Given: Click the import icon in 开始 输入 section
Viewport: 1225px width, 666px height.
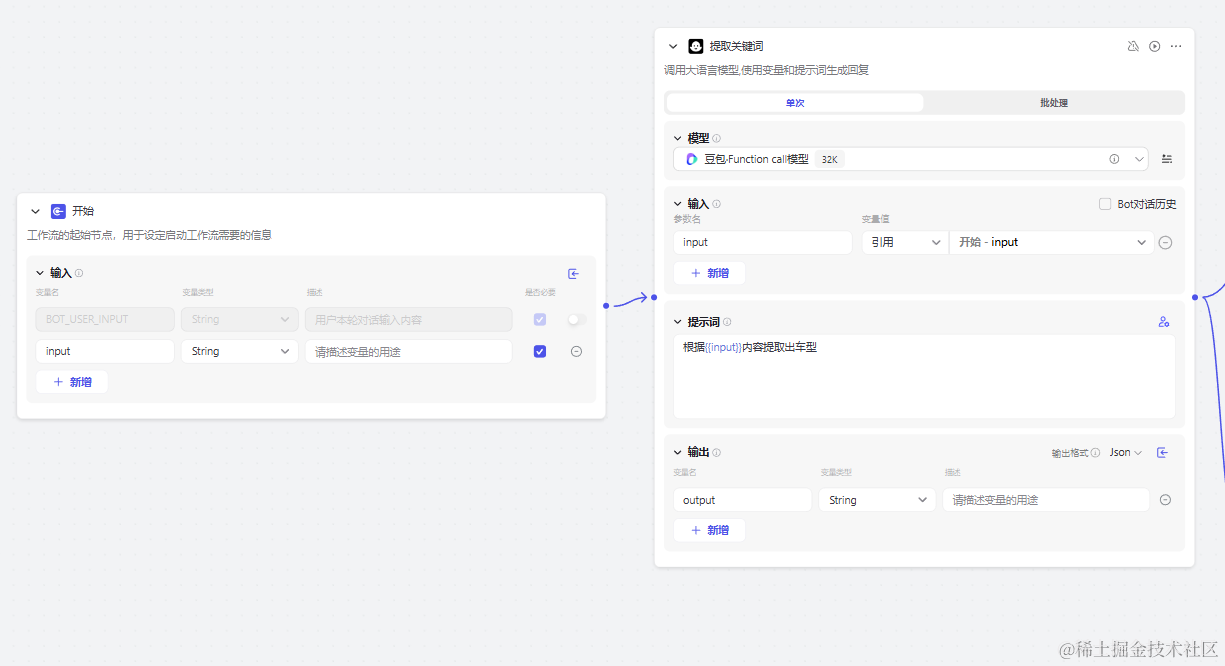Looking at the screenshot, I should (574, 273).
